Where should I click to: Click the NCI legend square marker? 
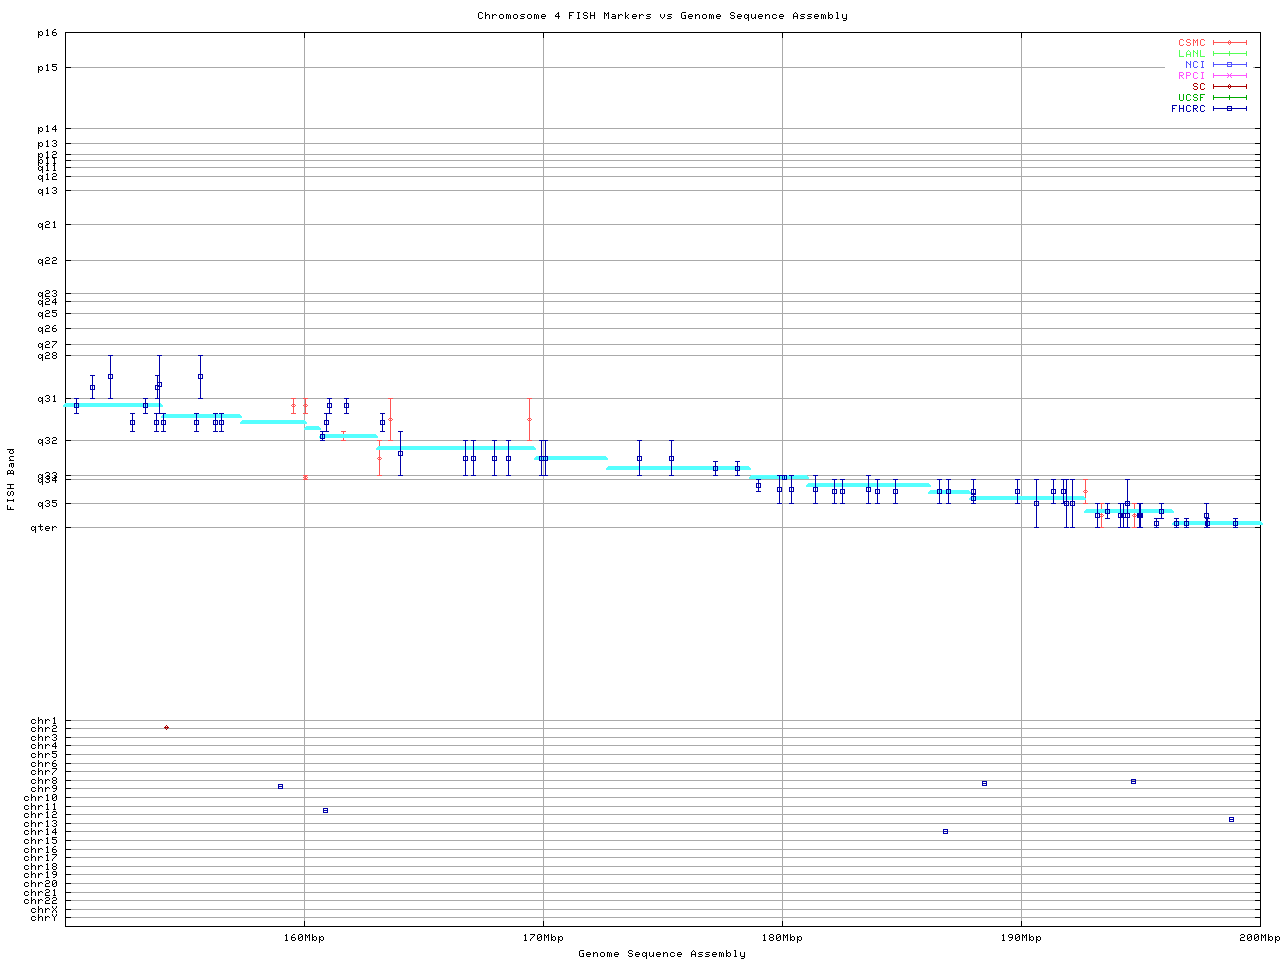[1230, 65]
